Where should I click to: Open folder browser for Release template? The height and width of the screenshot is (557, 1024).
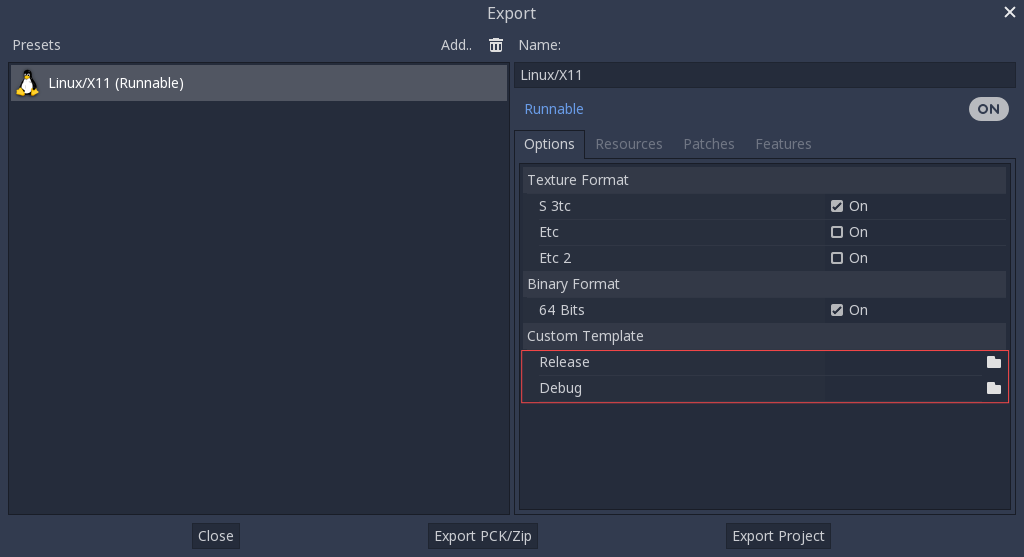[x=993, y=362]
